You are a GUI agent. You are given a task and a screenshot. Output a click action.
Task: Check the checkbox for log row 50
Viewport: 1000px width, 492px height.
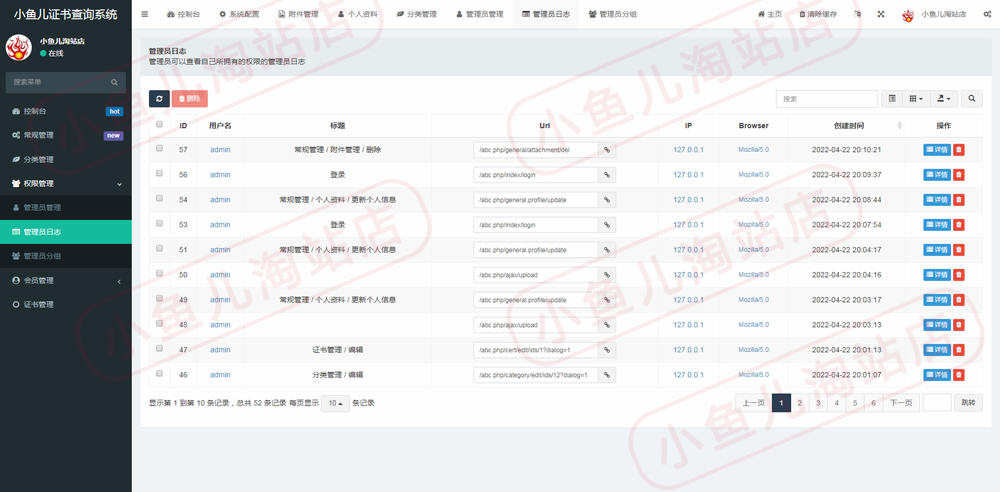[x=159, y=273]
